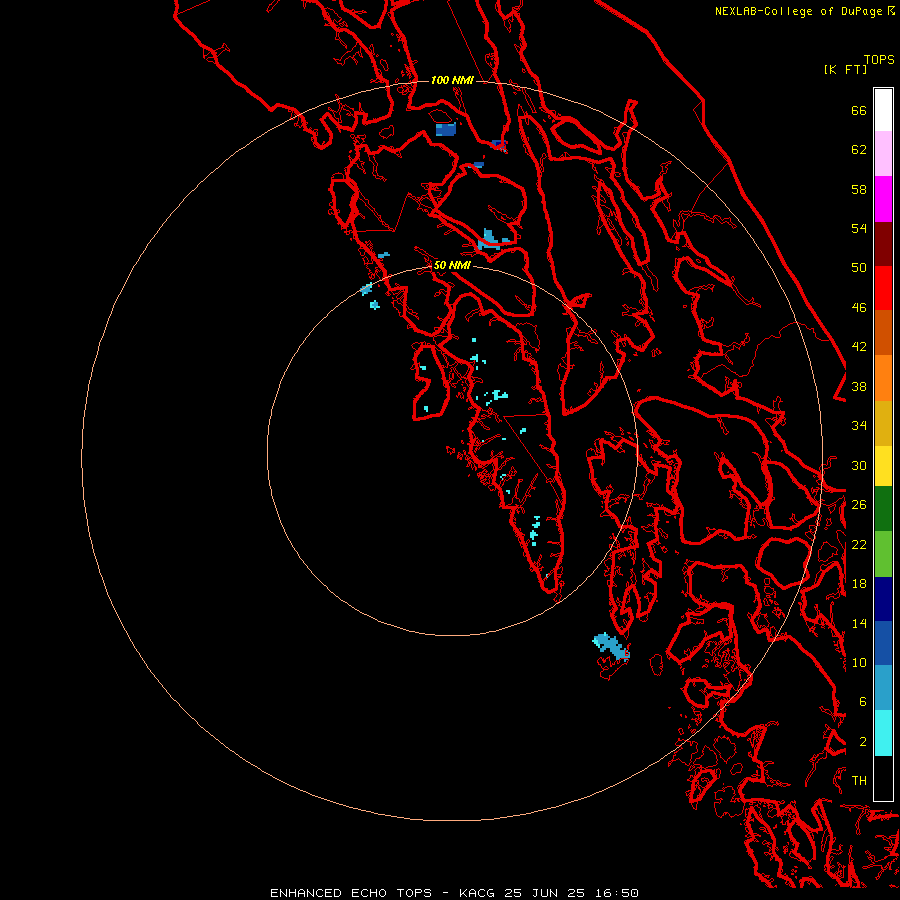
Task: Click the "18" legend value
Action: [x=859, y=584]
